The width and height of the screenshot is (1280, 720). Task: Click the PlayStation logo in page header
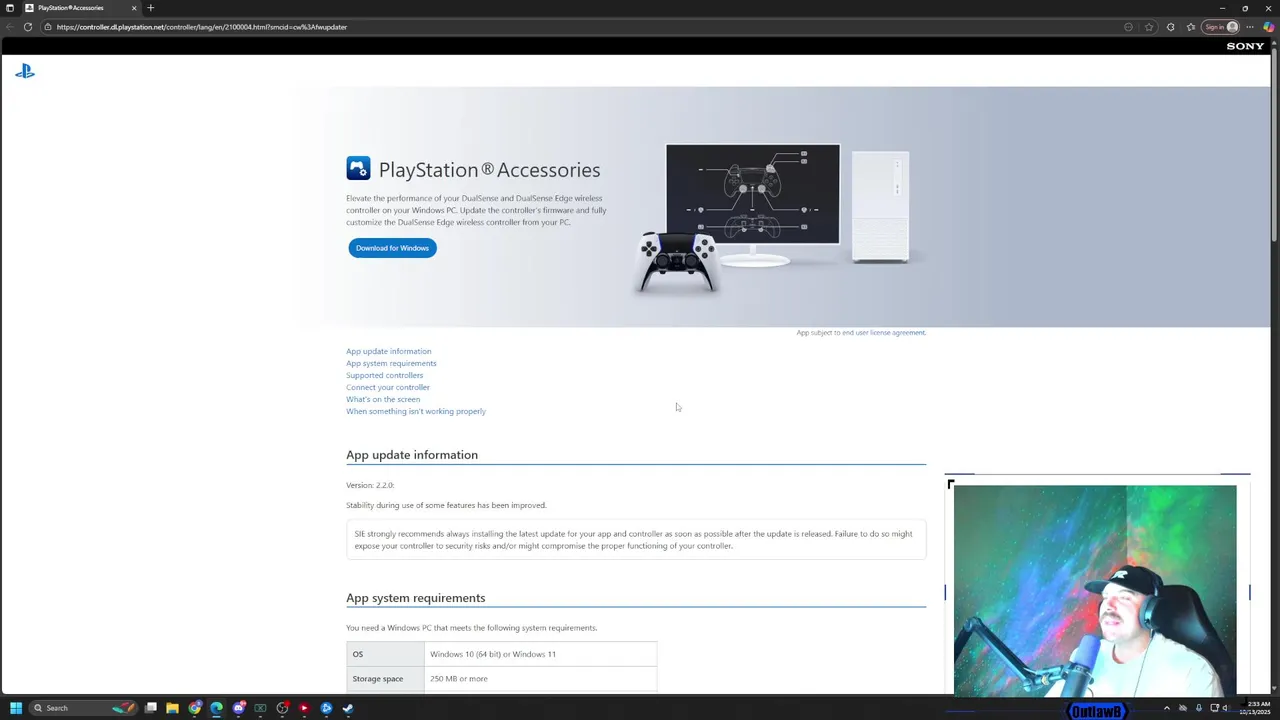pos(25,71)
